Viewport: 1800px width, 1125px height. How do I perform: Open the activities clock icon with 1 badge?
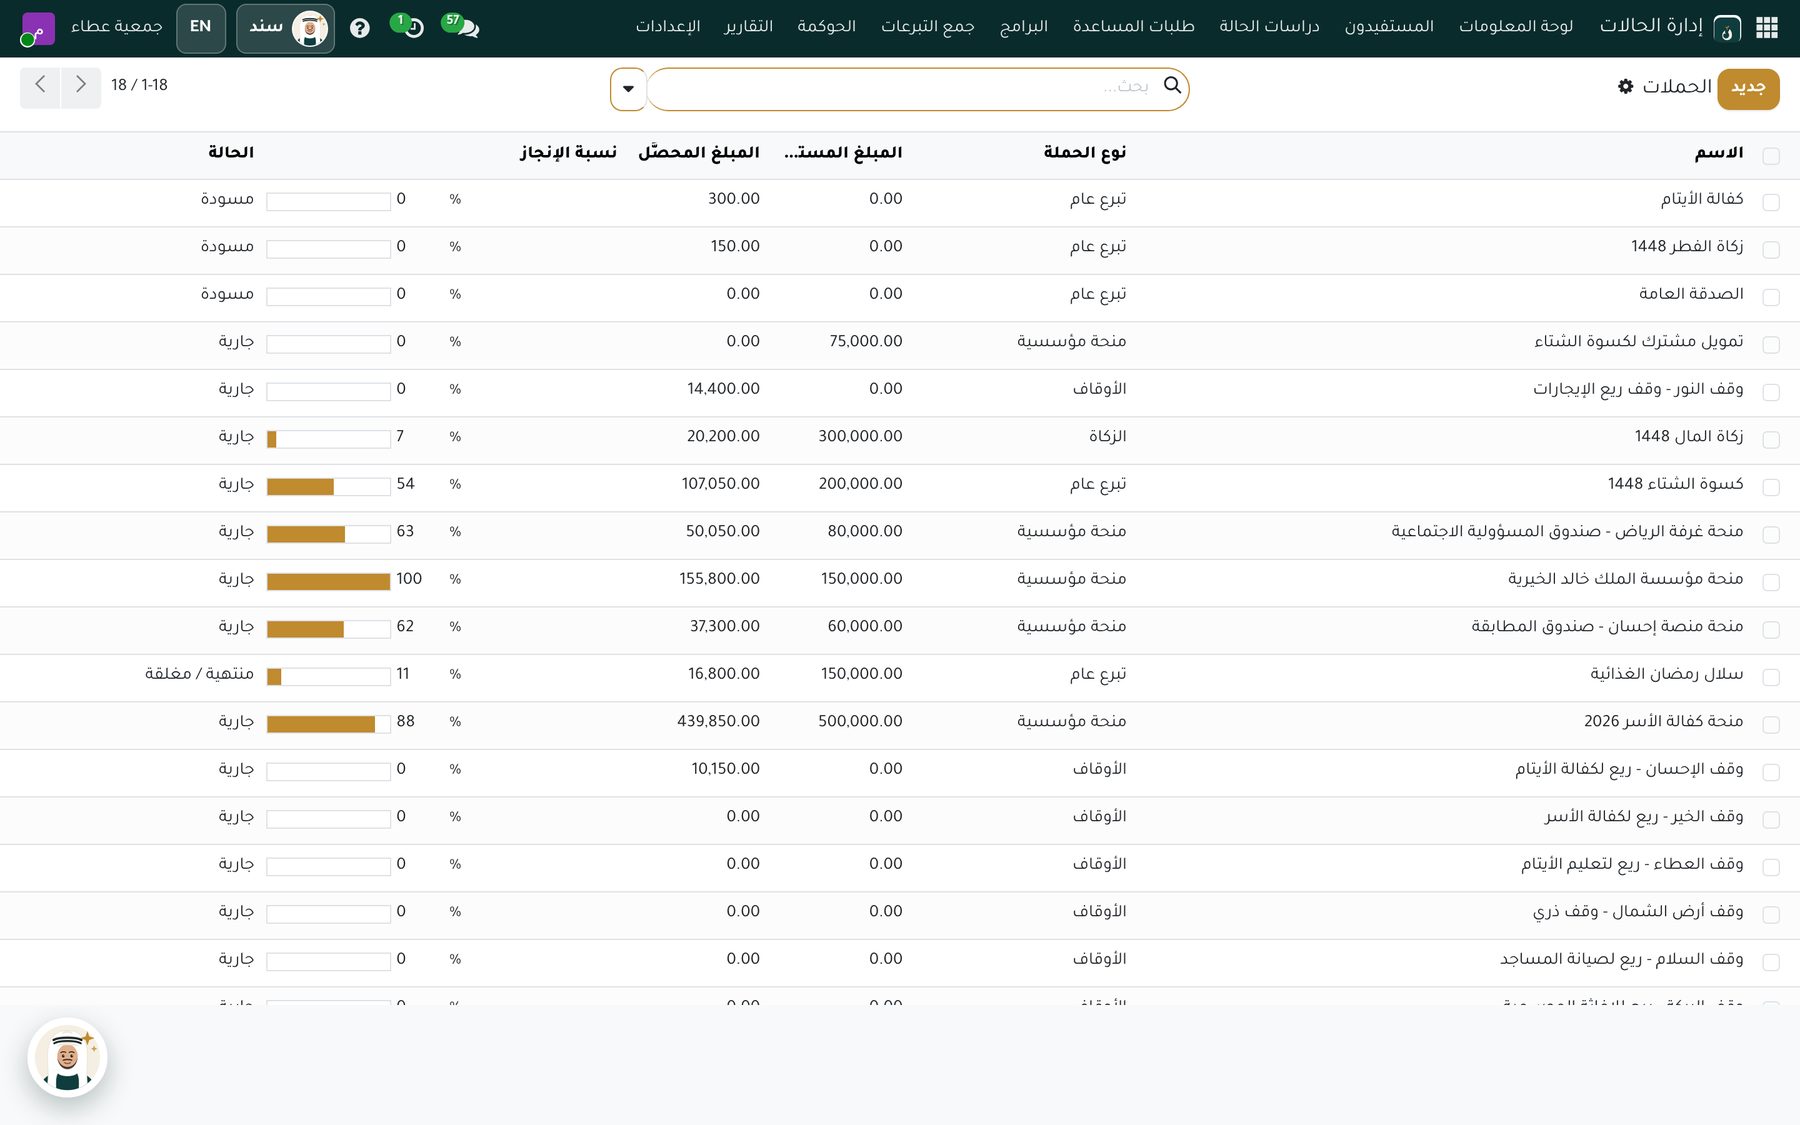[410, 26]
